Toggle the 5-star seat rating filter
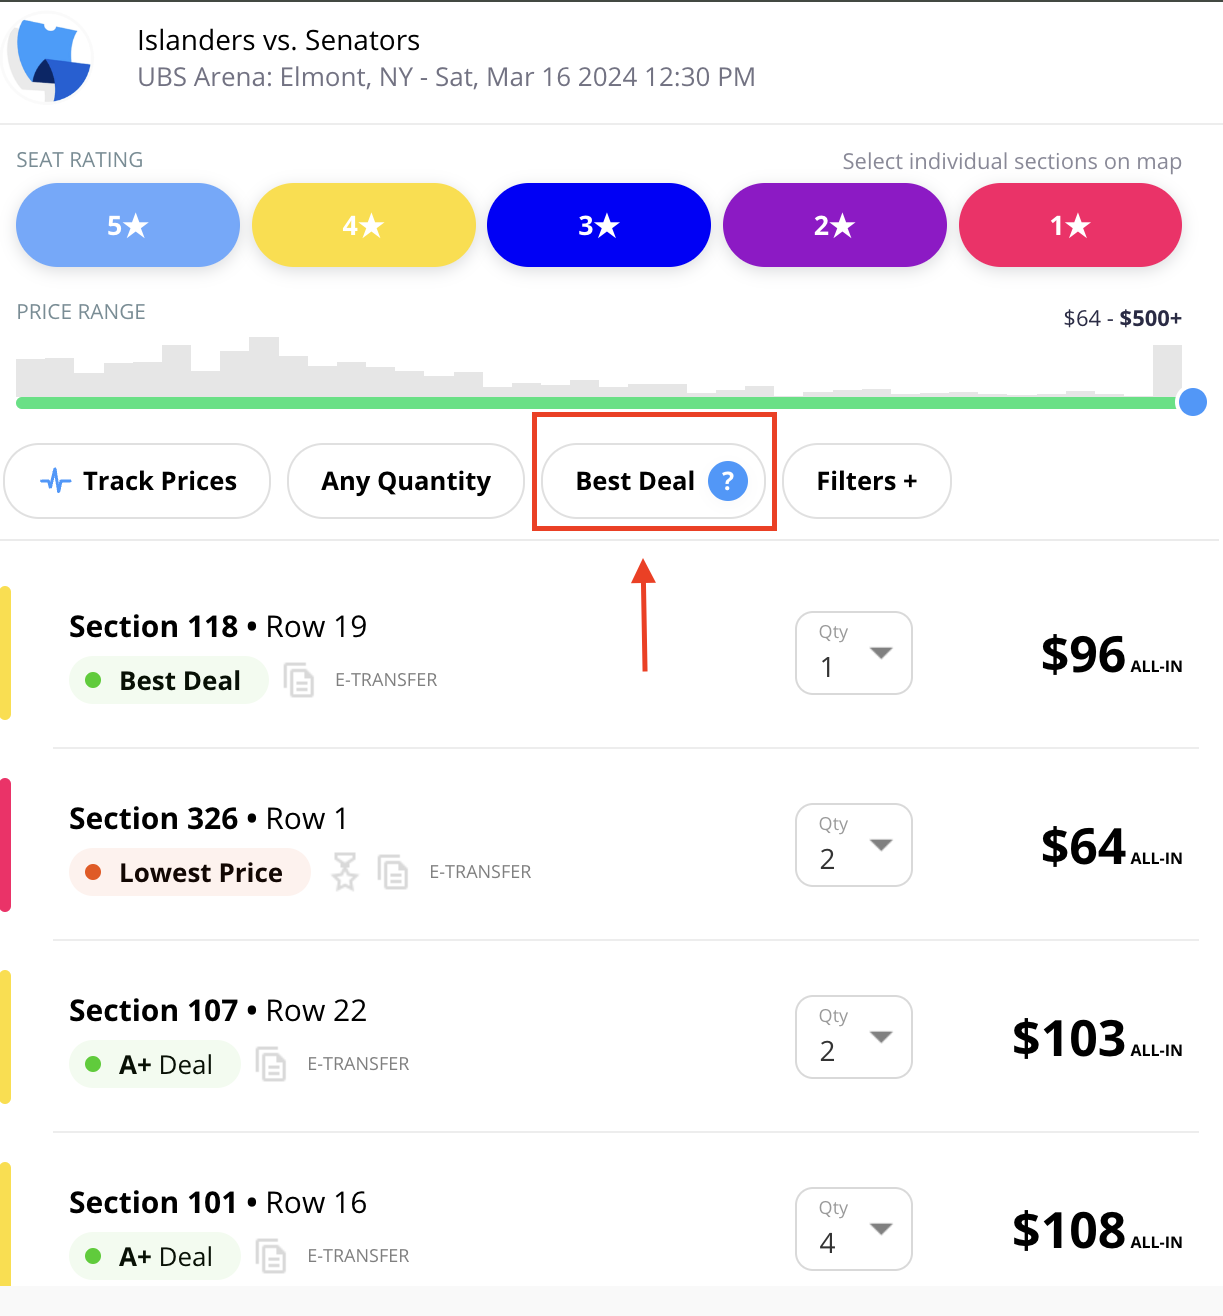1223x1316 pixels. click(x=128, y=225)
